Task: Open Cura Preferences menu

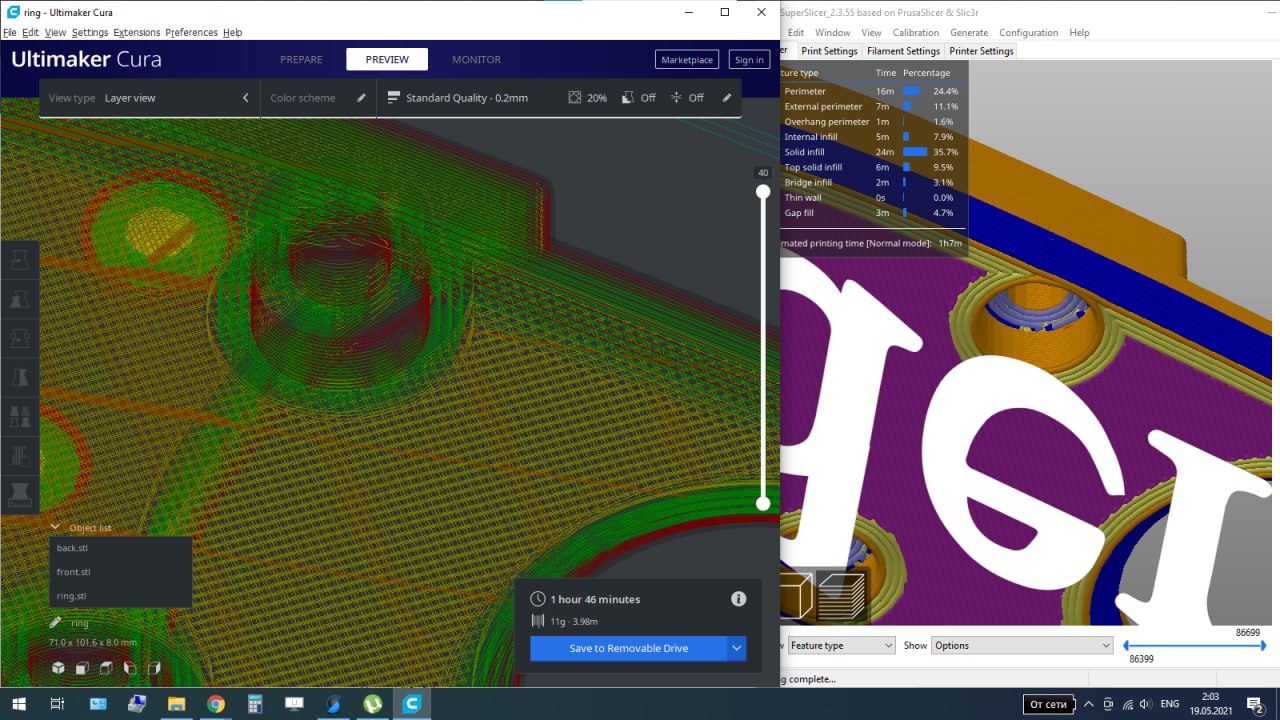Action: tap(191, 32)
